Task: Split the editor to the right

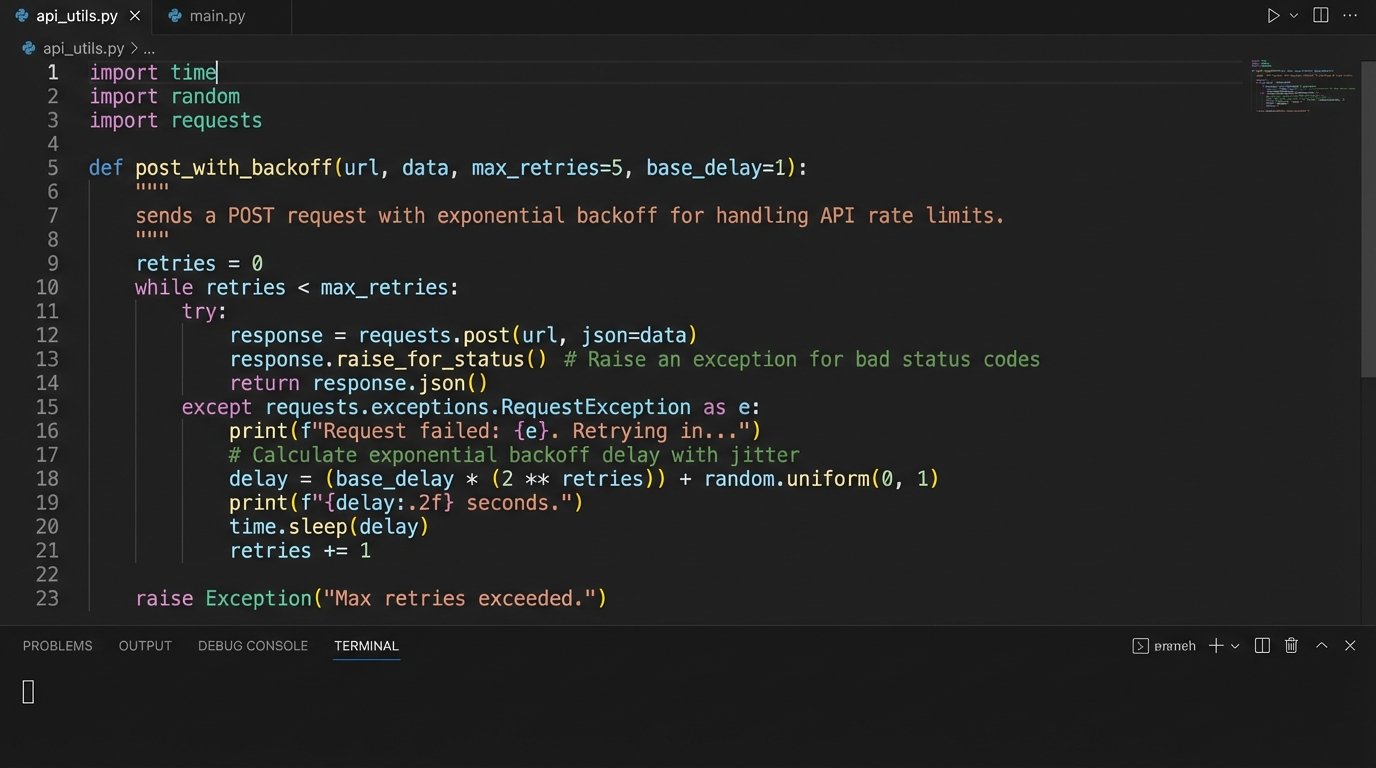Action: [x=1321, y=16]
